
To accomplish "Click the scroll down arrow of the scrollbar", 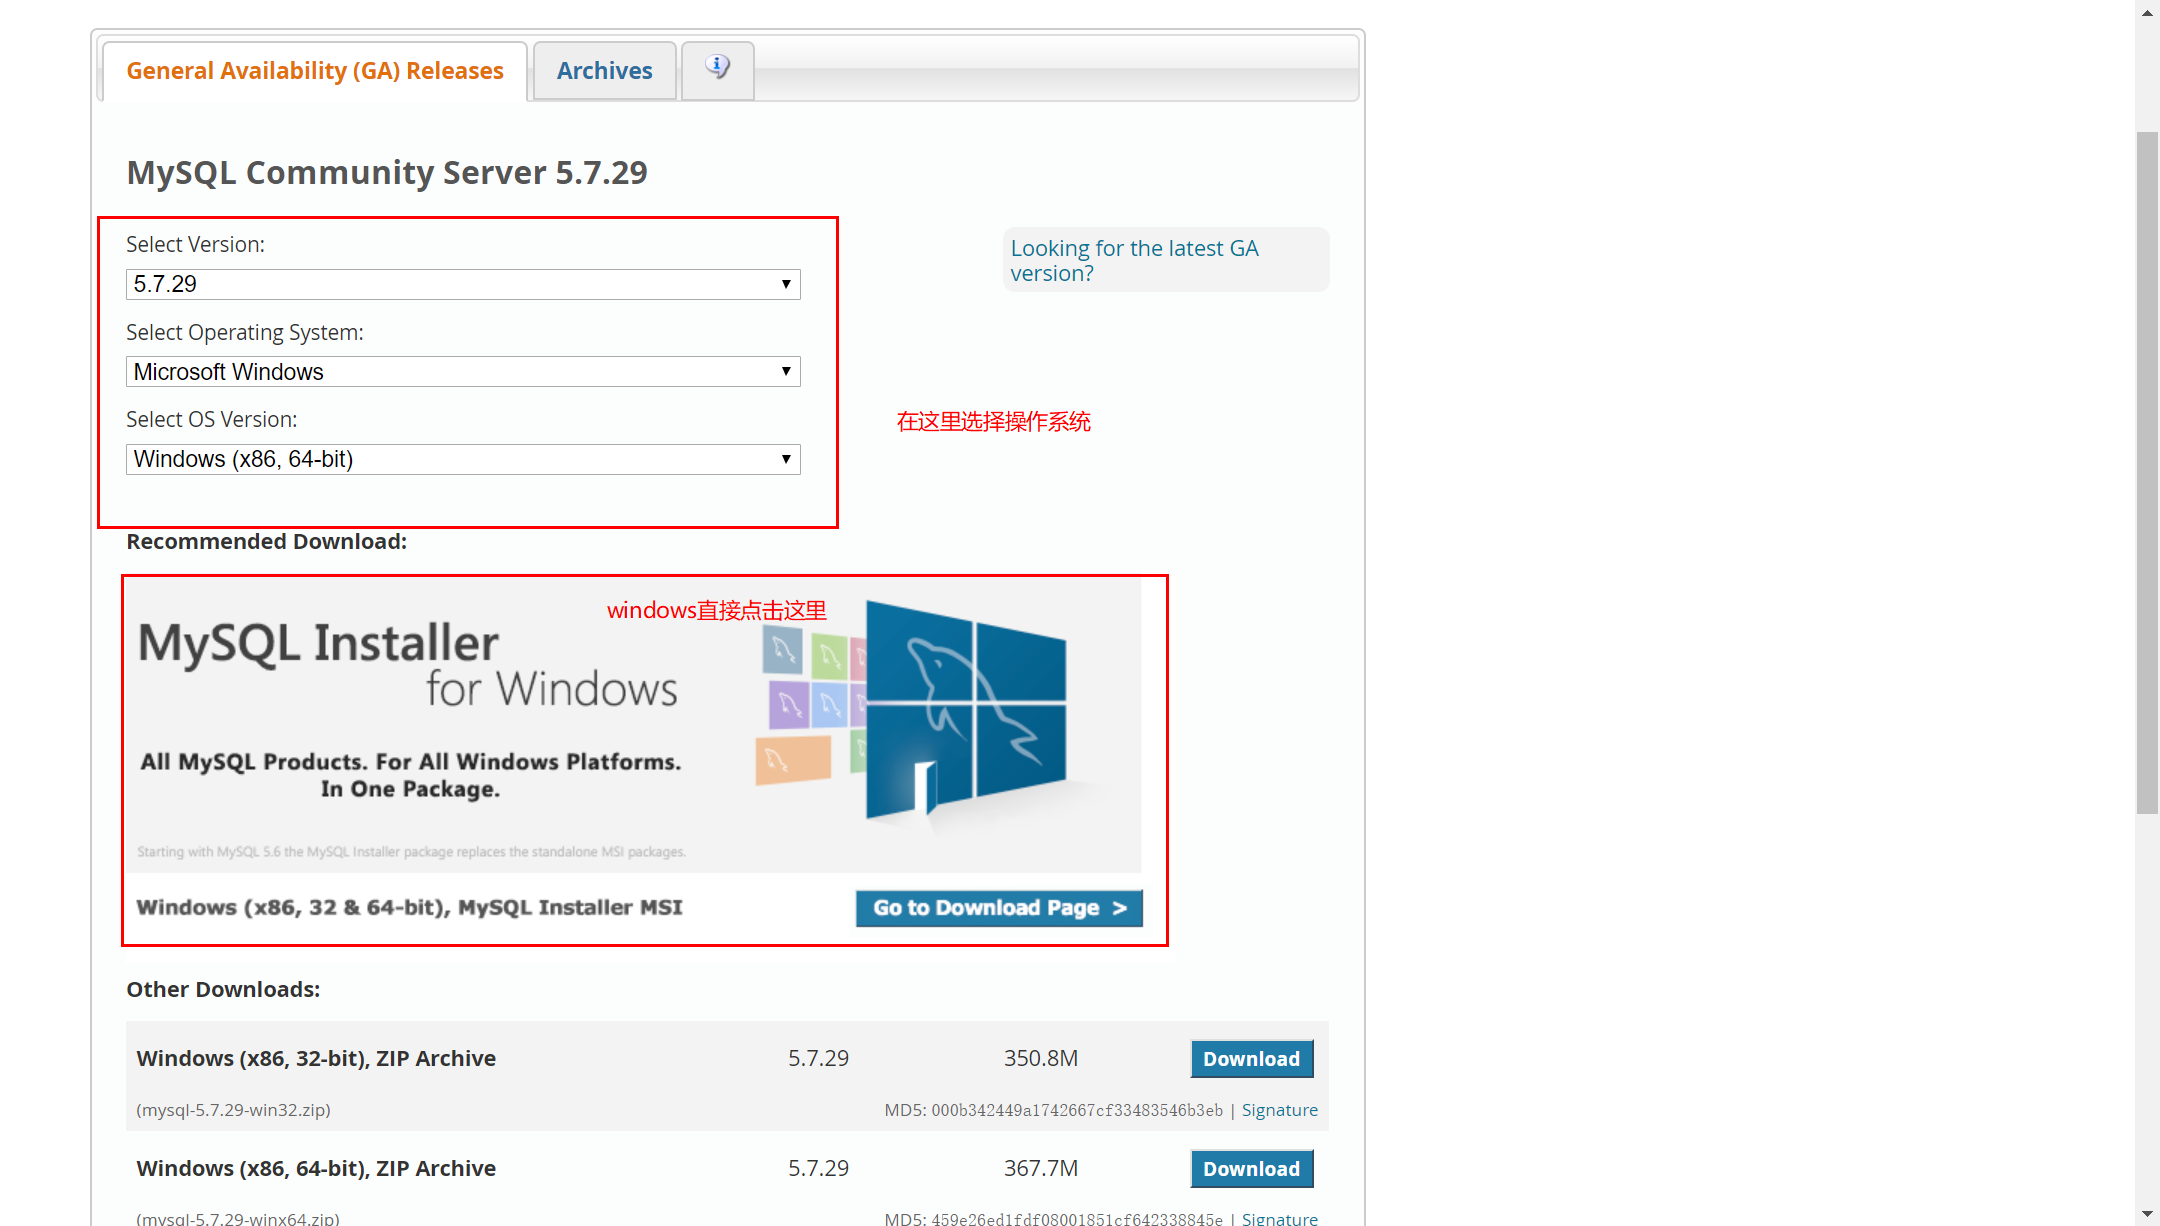I will (x=2147, y=1214).
